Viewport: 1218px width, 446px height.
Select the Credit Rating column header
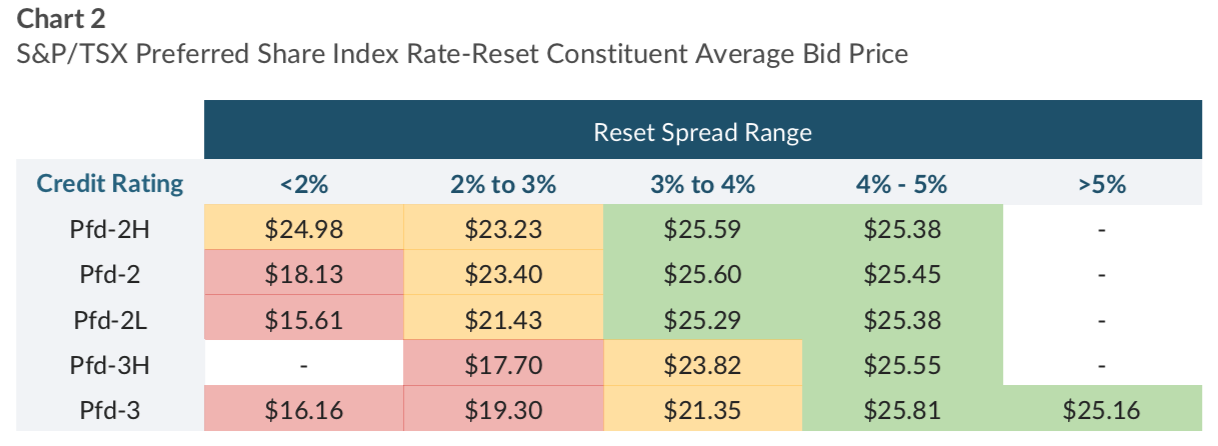pyautogui.click(x=110, y=184)
